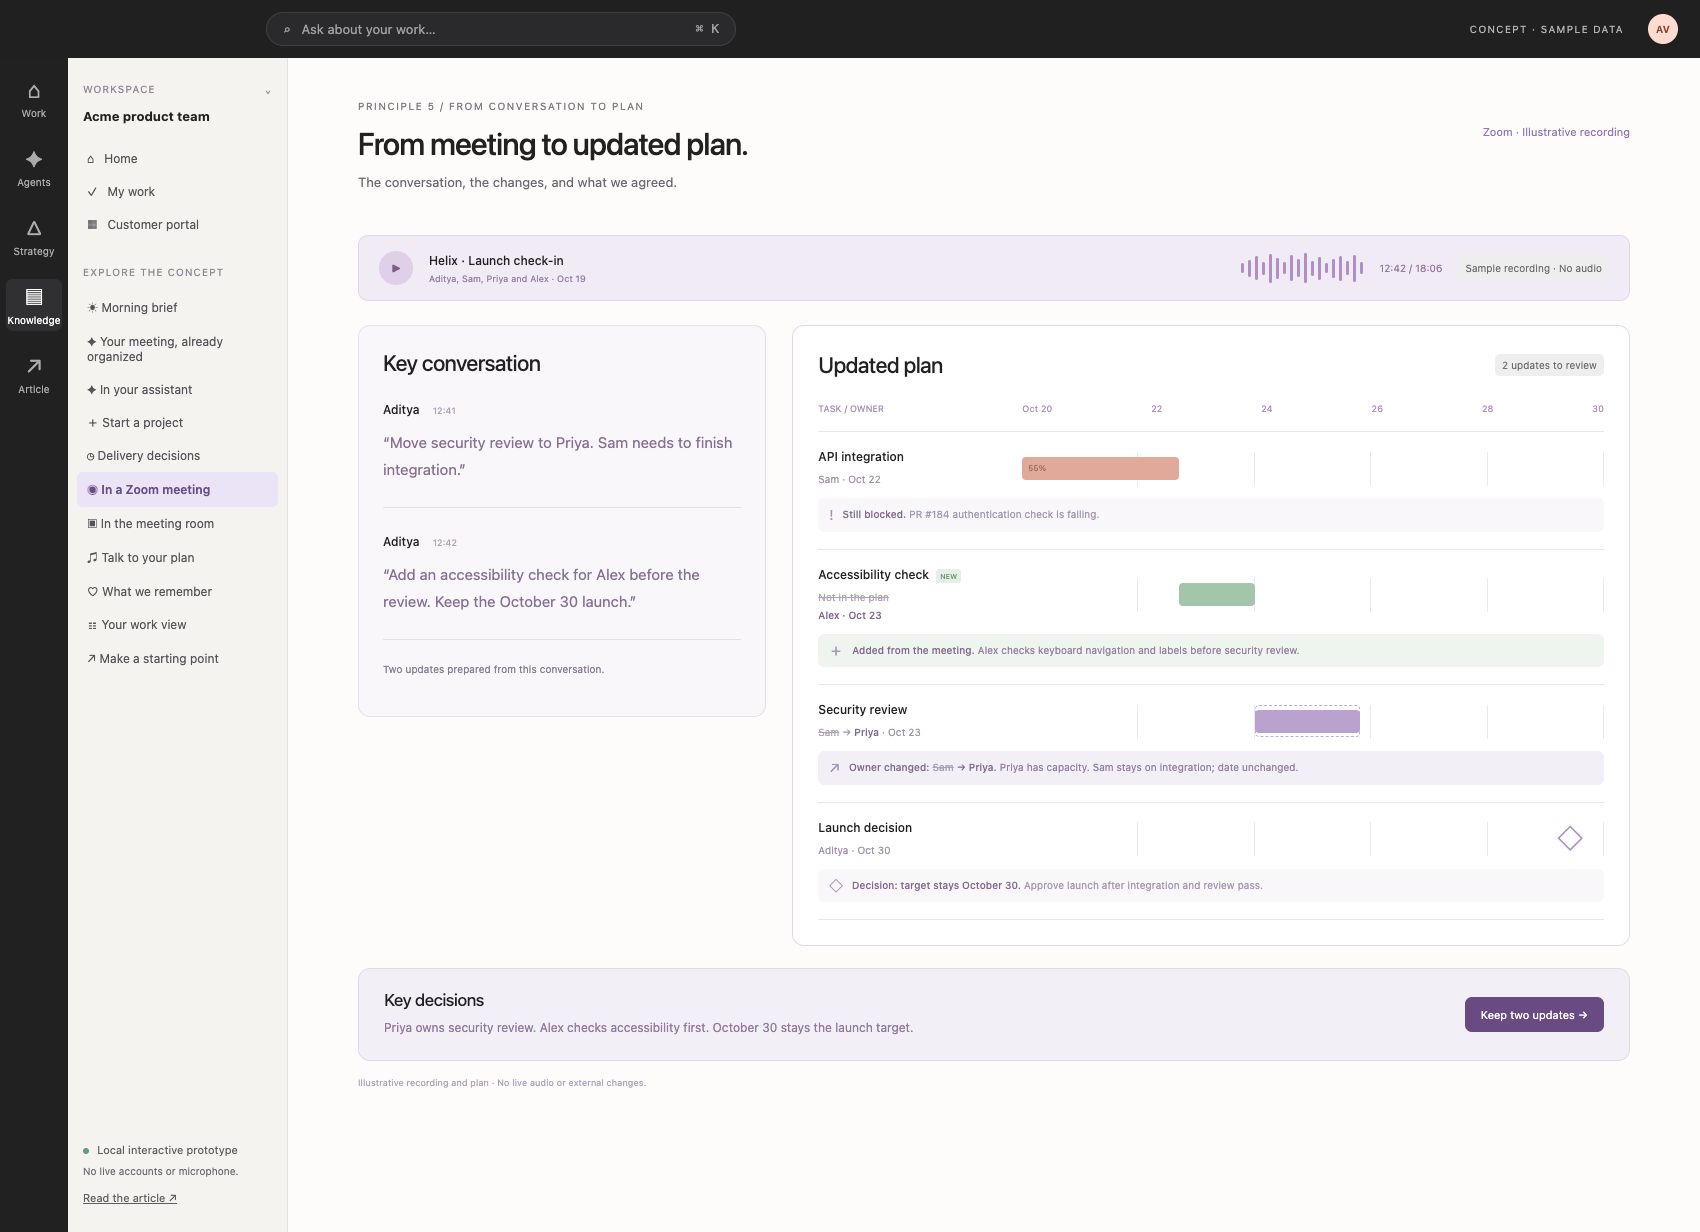Select In a Zoom meeting item
The height and width of the screenshot is (1232, 1700).
177,490
